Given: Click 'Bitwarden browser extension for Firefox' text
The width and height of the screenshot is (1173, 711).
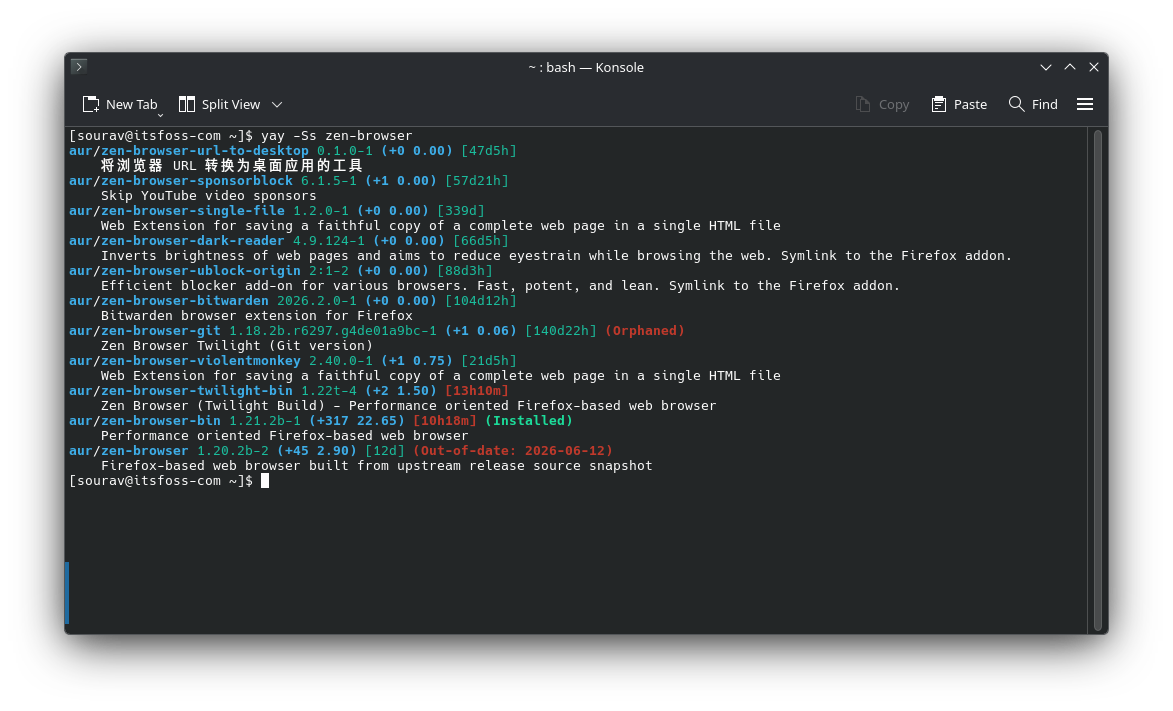Looking at the screenshot, I should coord(257,315).
